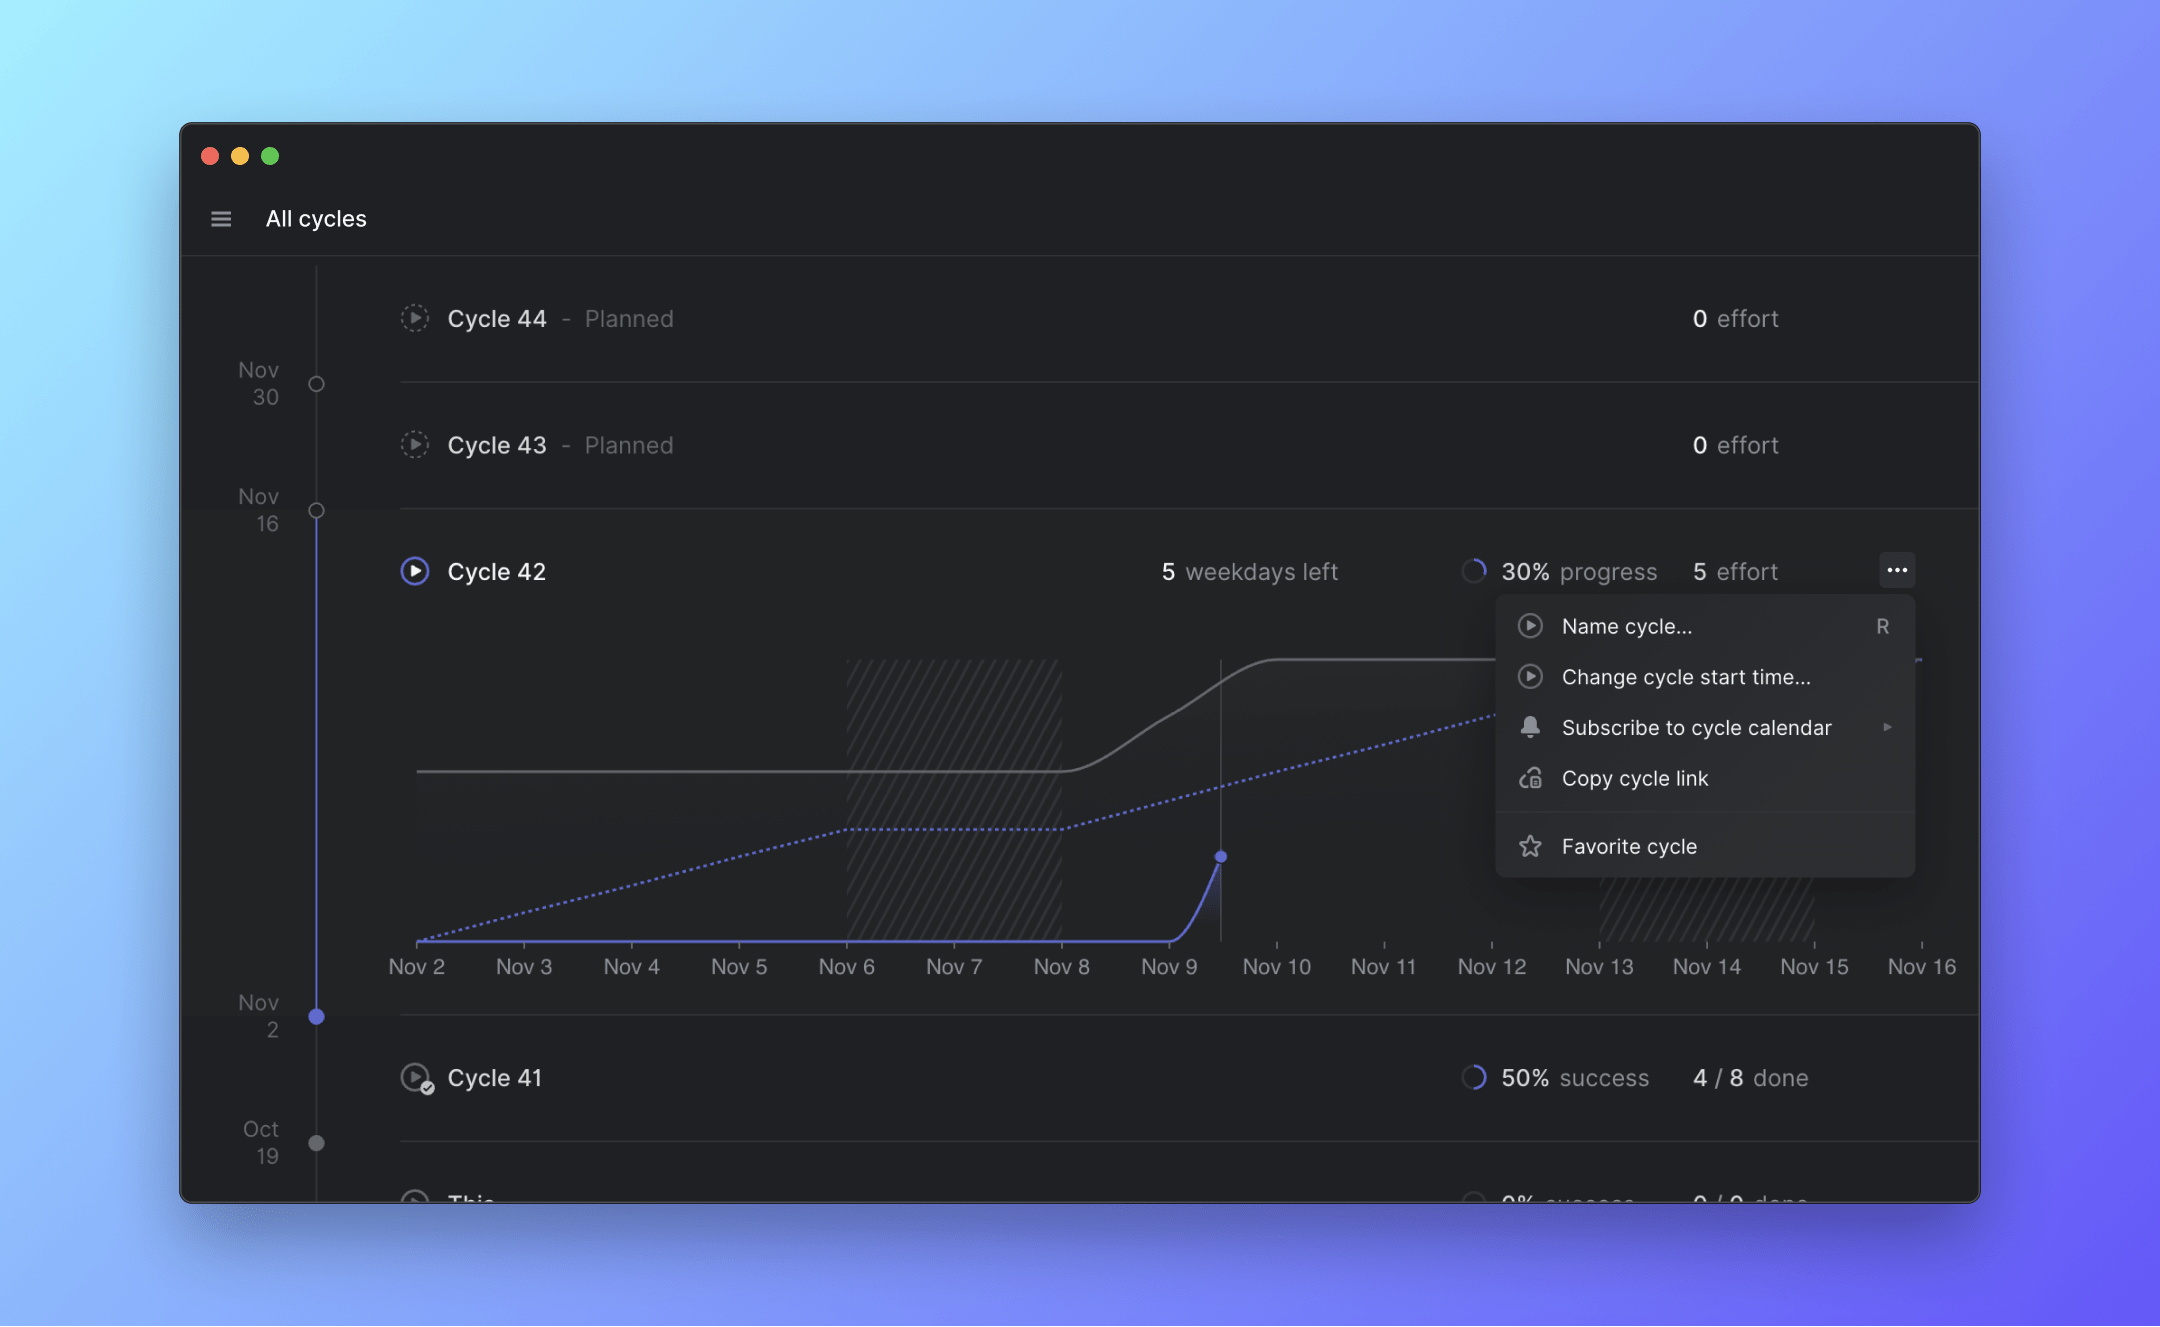Toggle the three-dot Cycle 42 options button
The height and width of the screenshot is (1327, 2160).
(1897, 570)
